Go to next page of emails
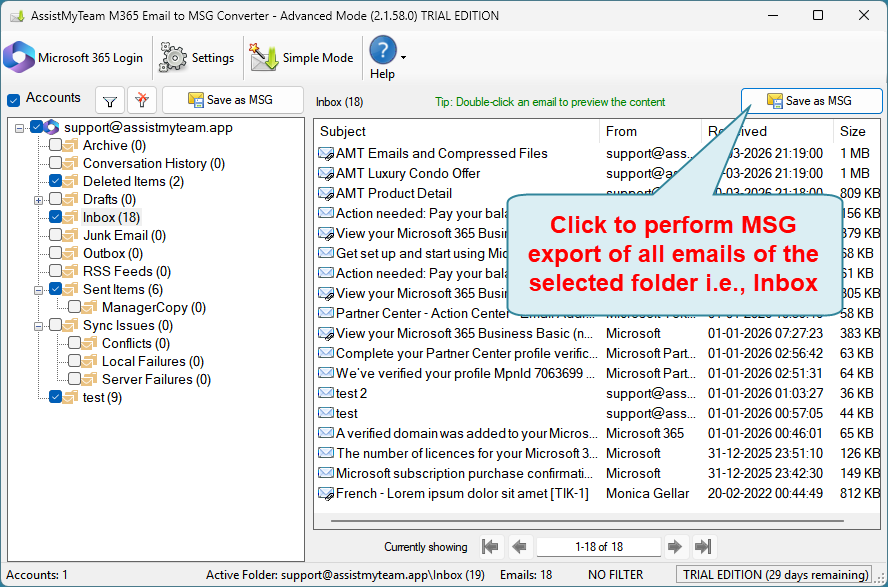This screenshot has height=587, width=888. [x=675, y=546]
